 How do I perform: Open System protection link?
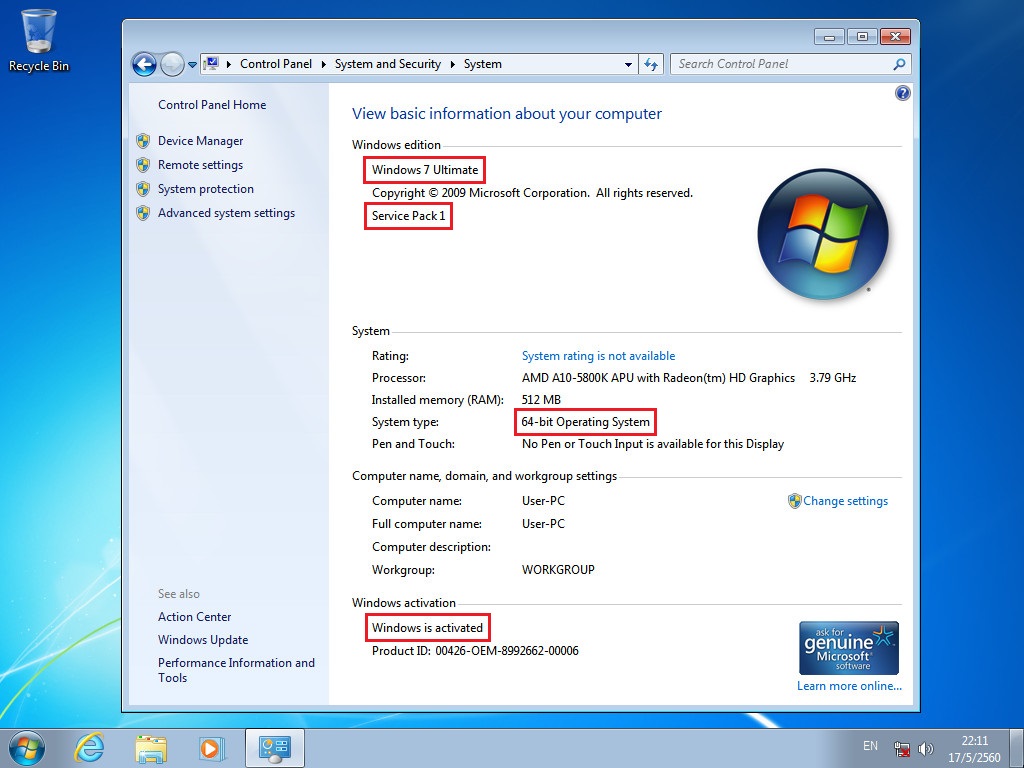pos(206,189)
